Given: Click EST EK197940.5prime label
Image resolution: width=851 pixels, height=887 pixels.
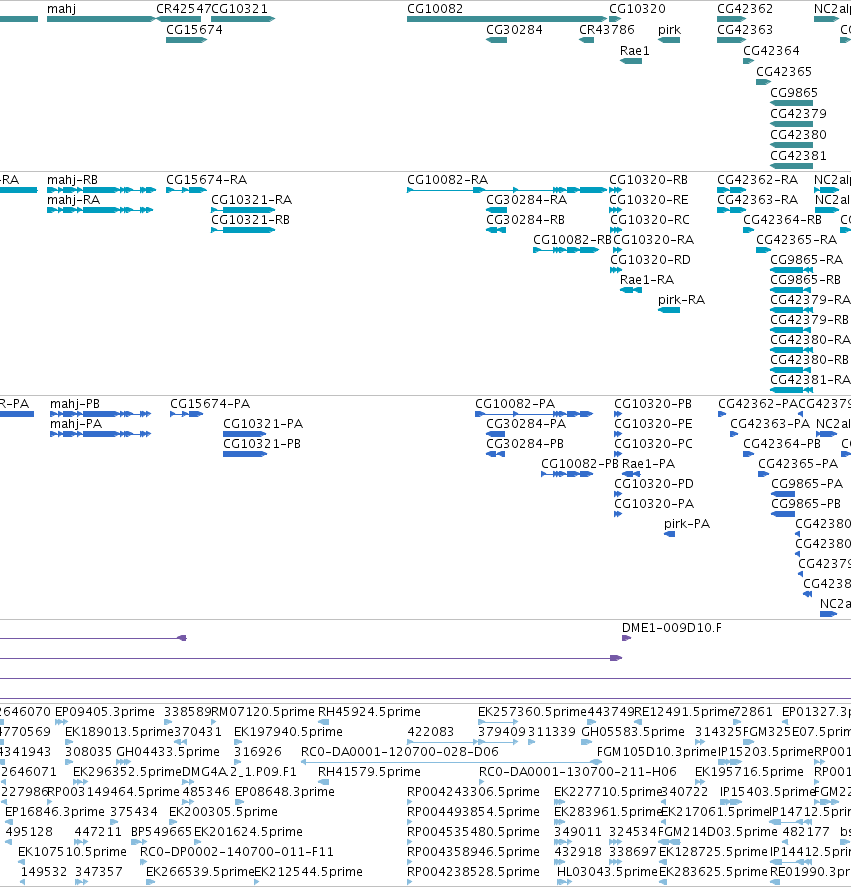Looking at the screenshot, I should [x=288, y=731].
